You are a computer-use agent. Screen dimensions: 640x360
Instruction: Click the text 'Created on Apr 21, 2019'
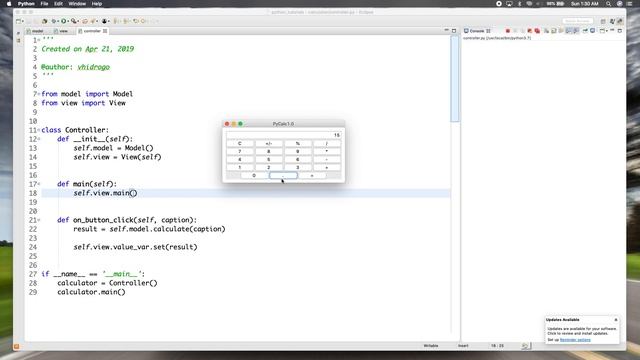coord(88,49)
